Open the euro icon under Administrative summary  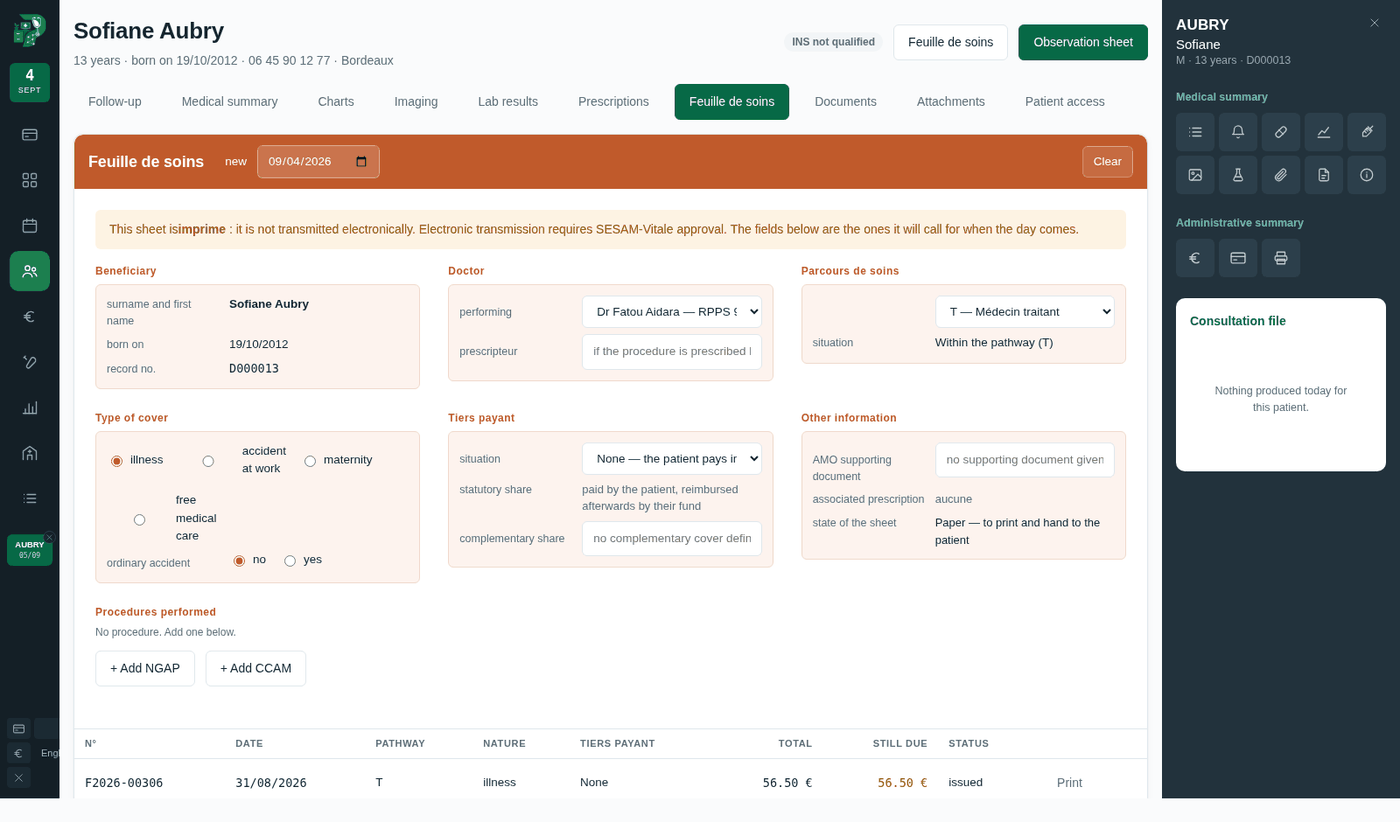[x=1195, y=258]
